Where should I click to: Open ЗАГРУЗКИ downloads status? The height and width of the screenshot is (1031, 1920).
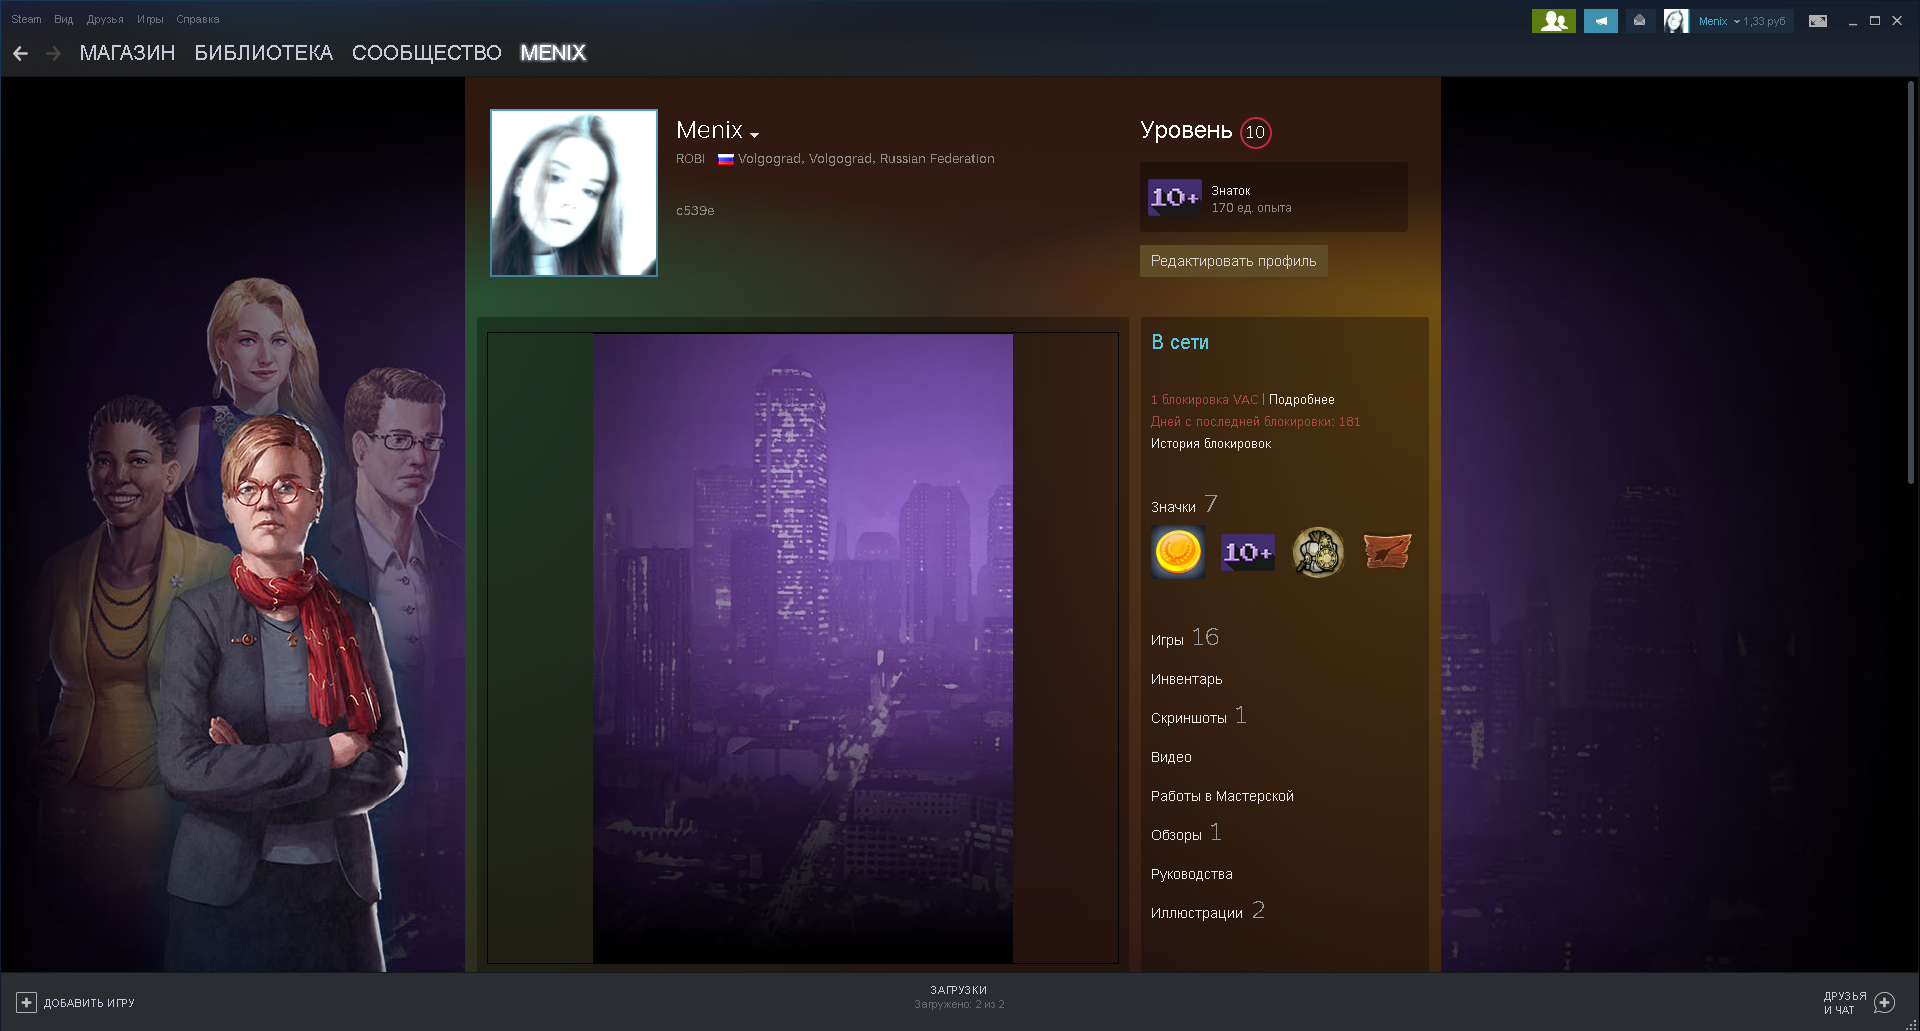[959, 997]
